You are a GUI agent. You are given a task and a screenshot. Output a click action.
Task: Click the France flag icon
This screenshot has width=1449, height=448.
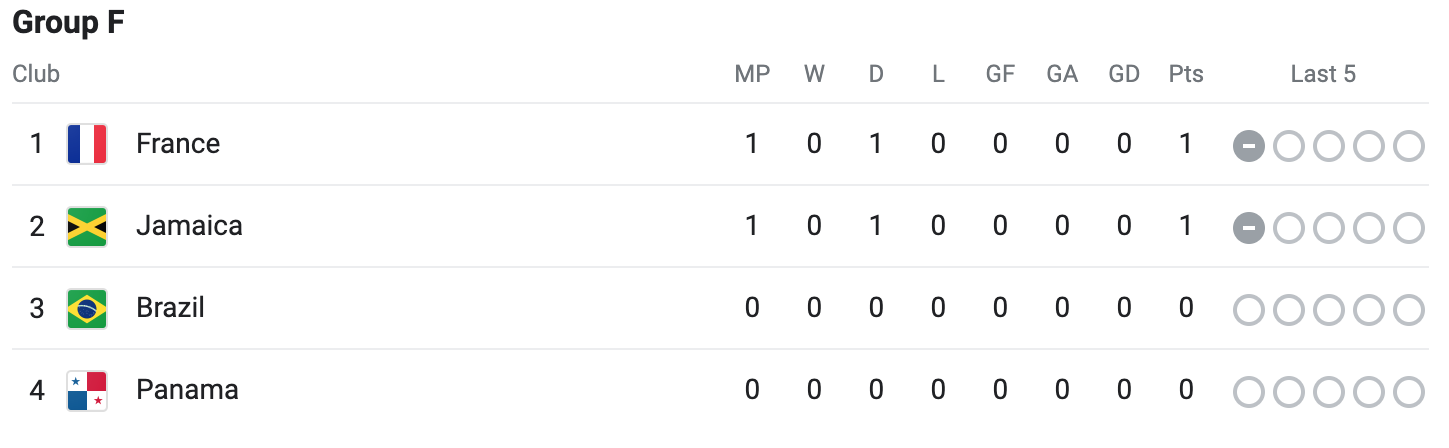coord(87,144)
